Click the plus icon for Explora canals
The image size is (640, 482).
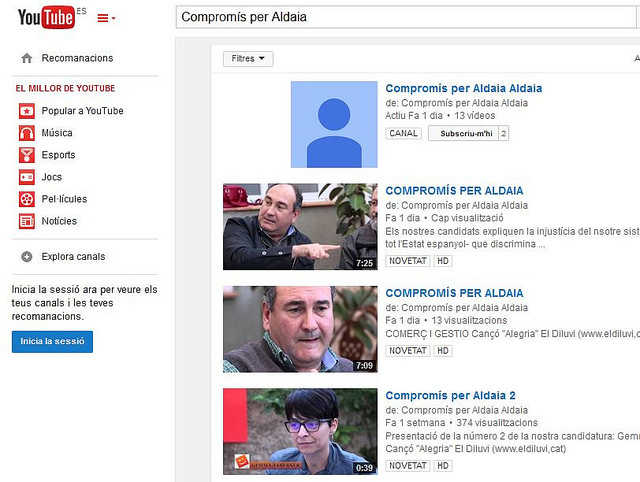pos(26,257)
